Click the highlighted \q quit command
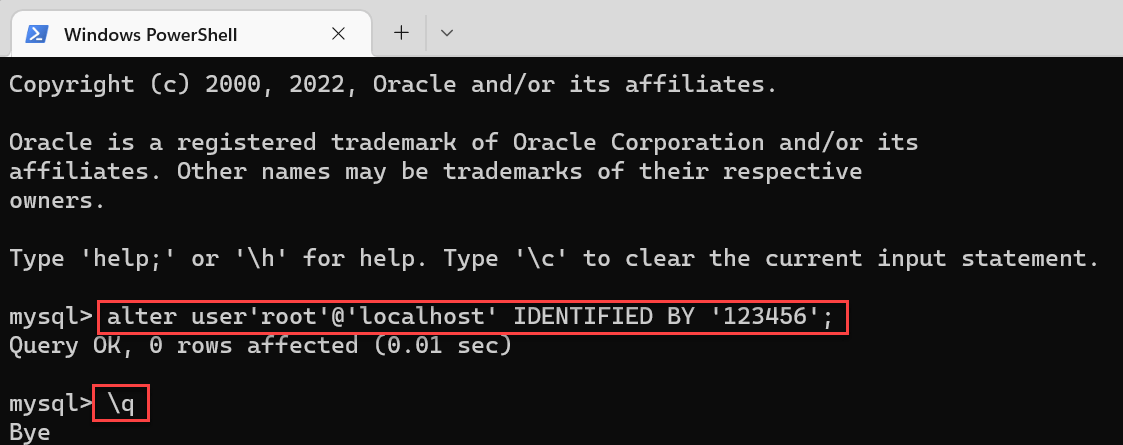Screen dimensions: 1123x445 (120, 404)
